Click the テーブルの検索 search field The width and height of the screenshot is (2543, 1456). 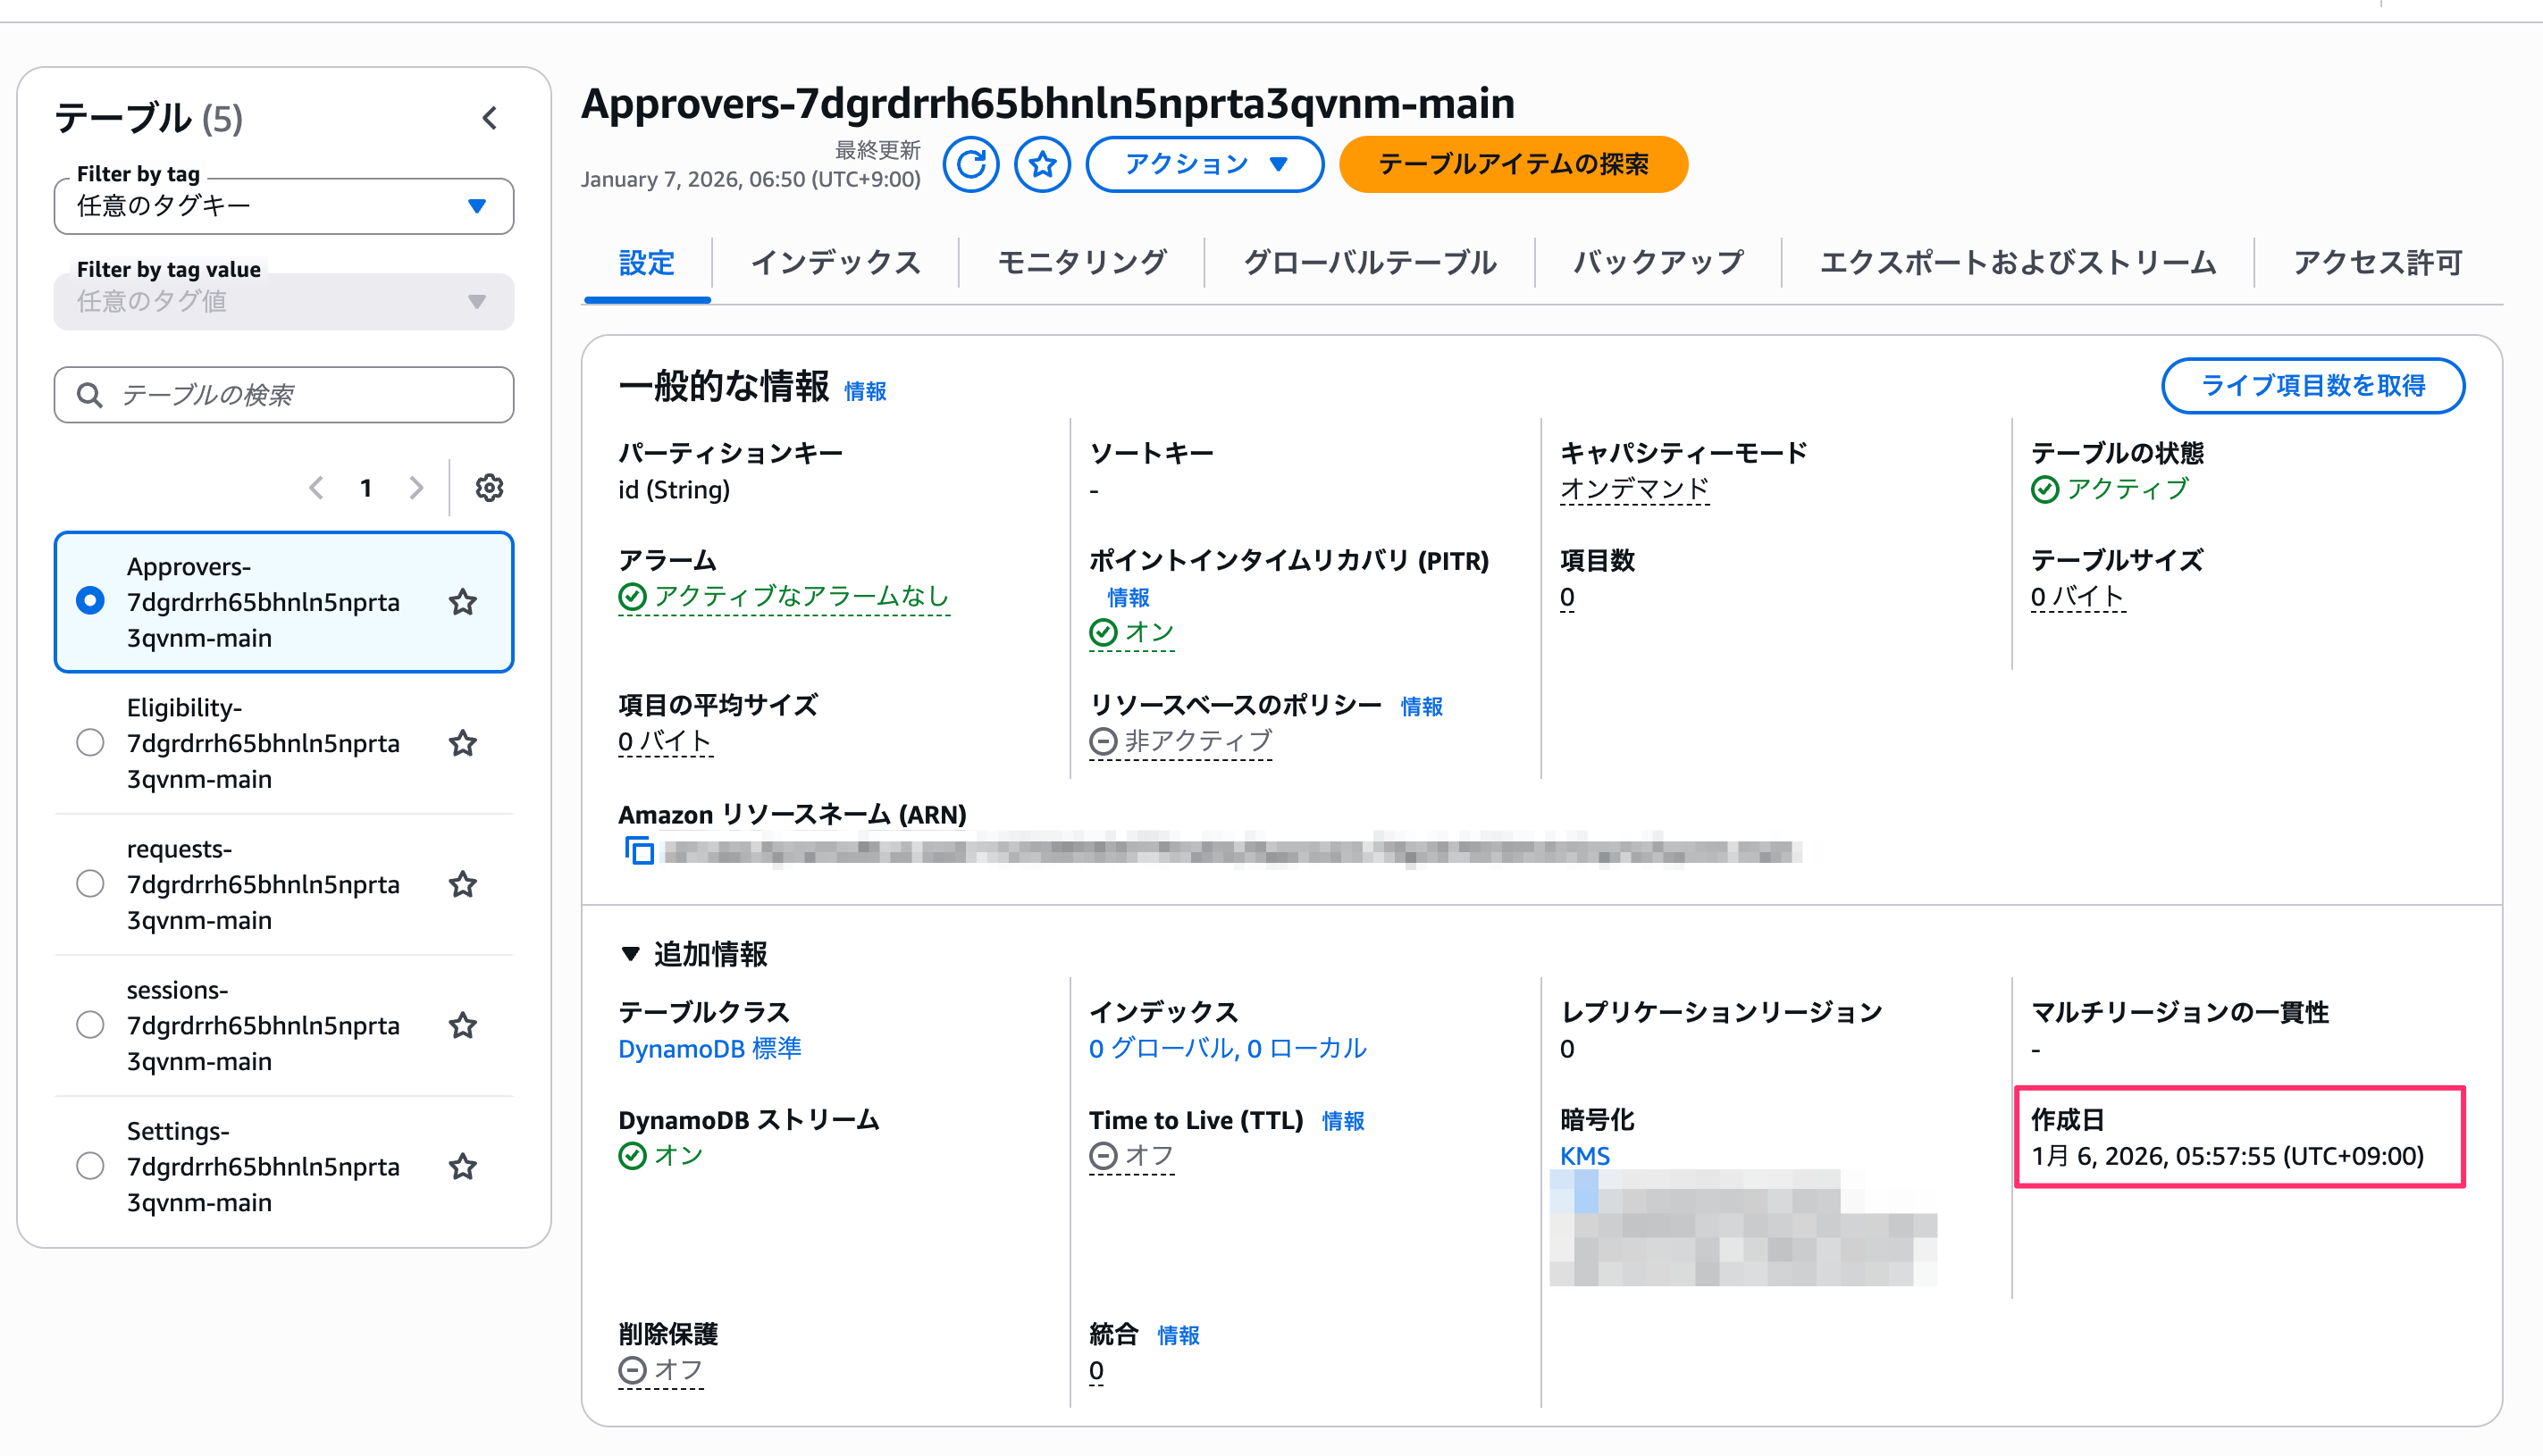[300, 395]
